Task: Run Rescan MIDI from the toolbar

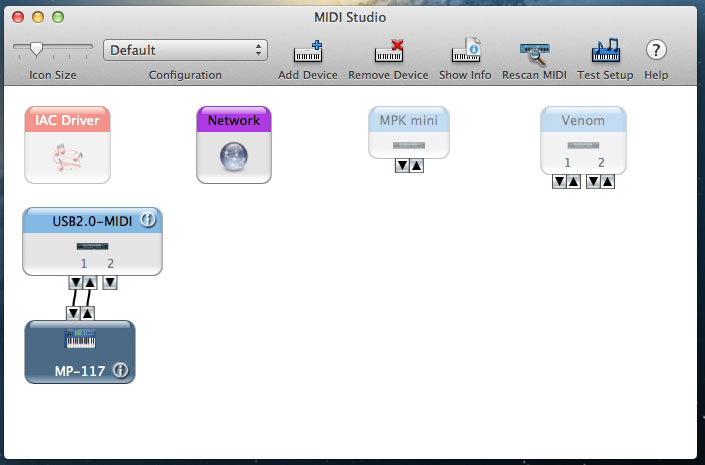Action: point(535,54)
